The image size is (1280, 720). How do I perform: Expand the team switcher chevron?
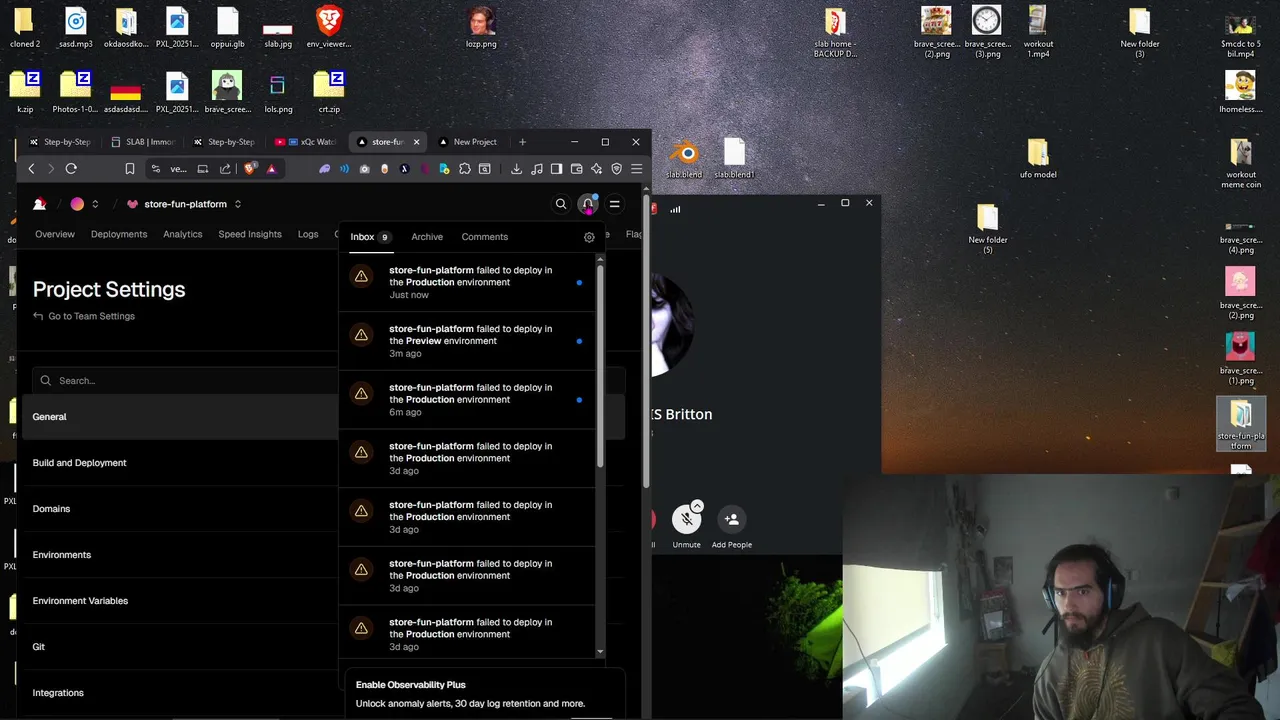[x=95, y=204]
